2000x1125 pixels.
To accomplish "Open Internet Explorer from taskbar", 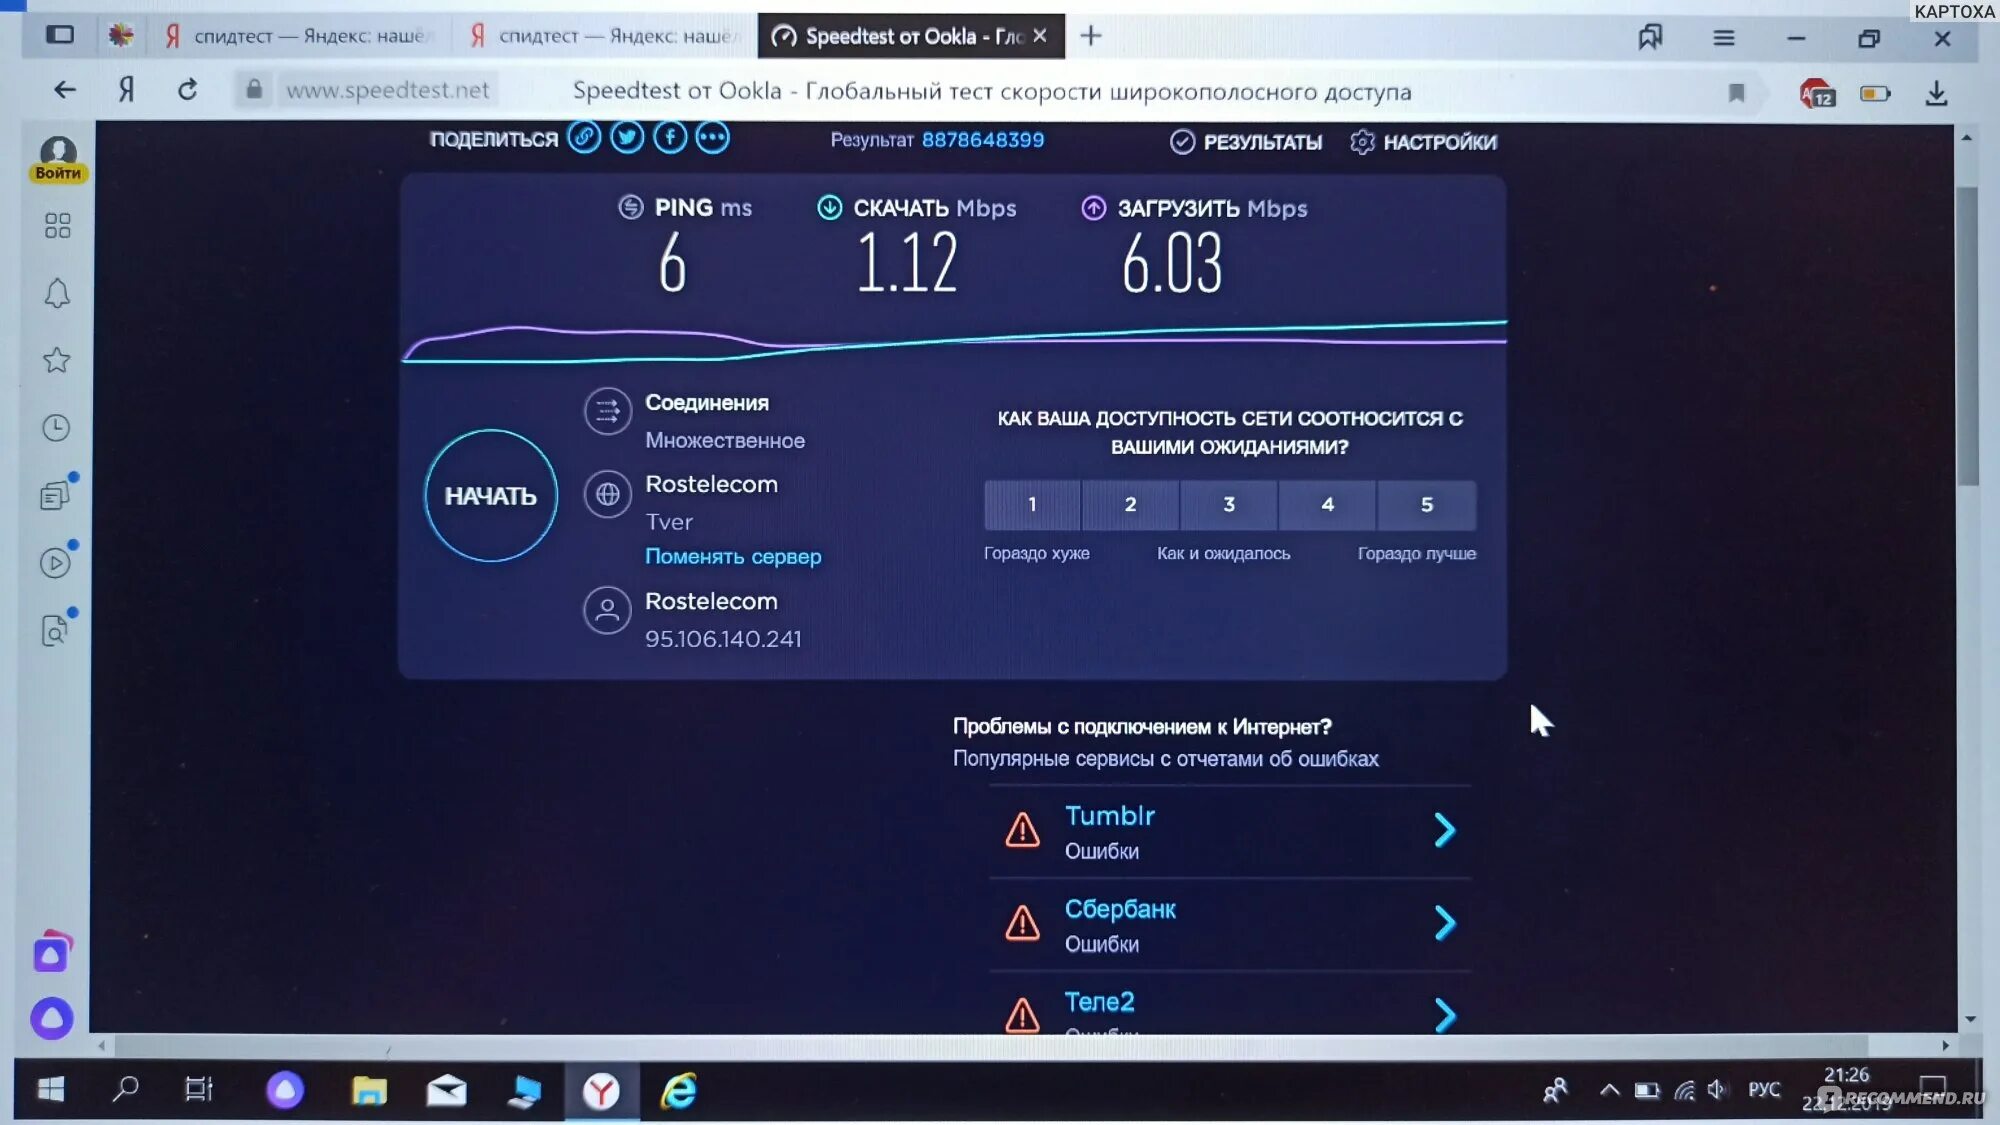I will coord(679,1091).
